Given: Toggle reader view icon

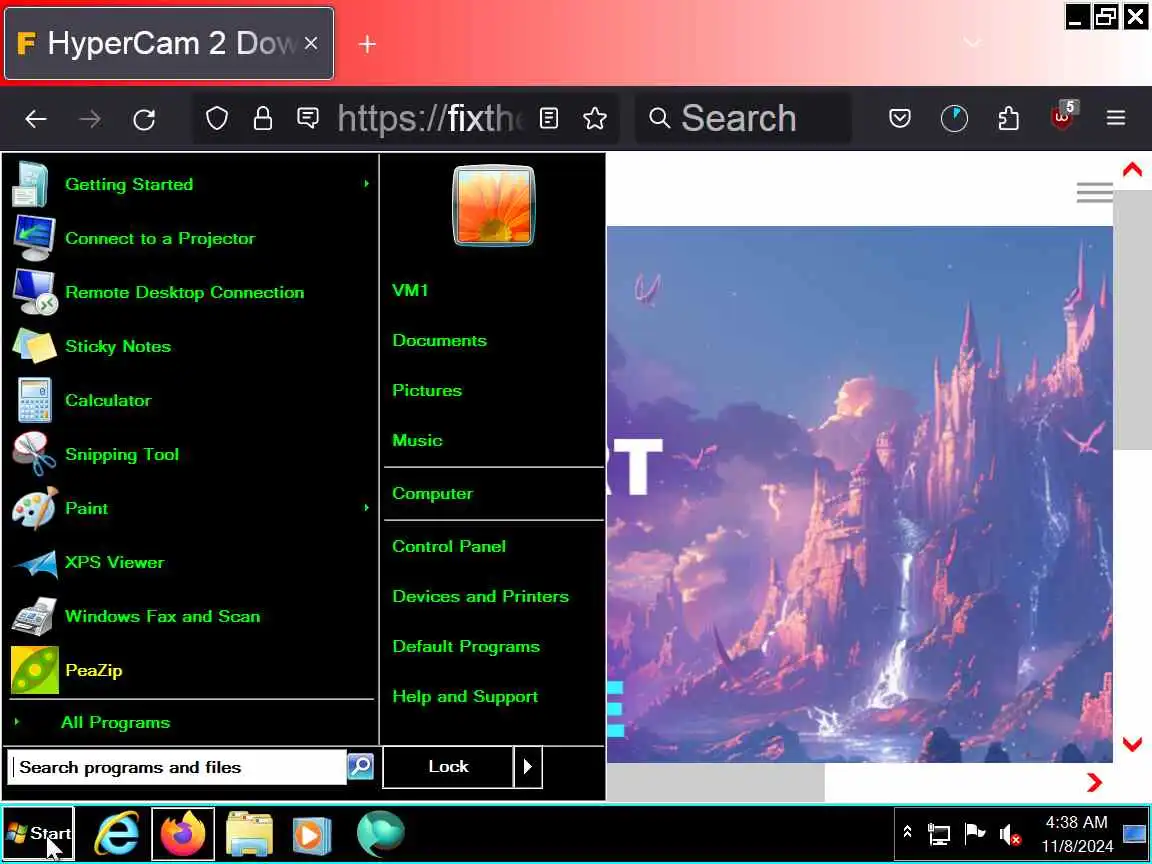Looking at the screenshot, I should [x=549, y=118].
